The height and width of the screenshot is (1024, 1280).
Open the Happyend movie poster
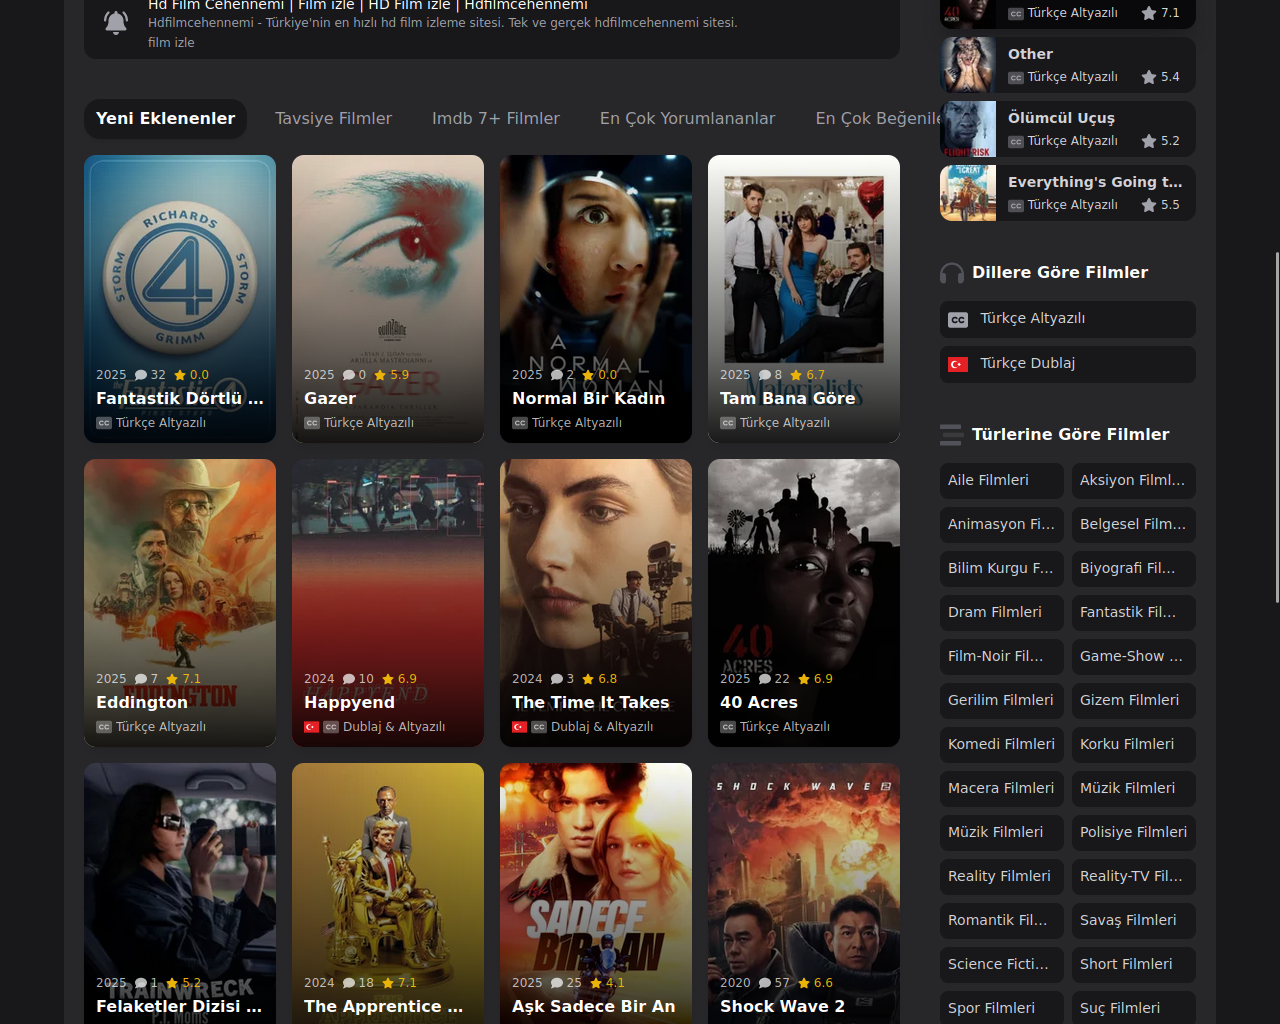(388, 603)
